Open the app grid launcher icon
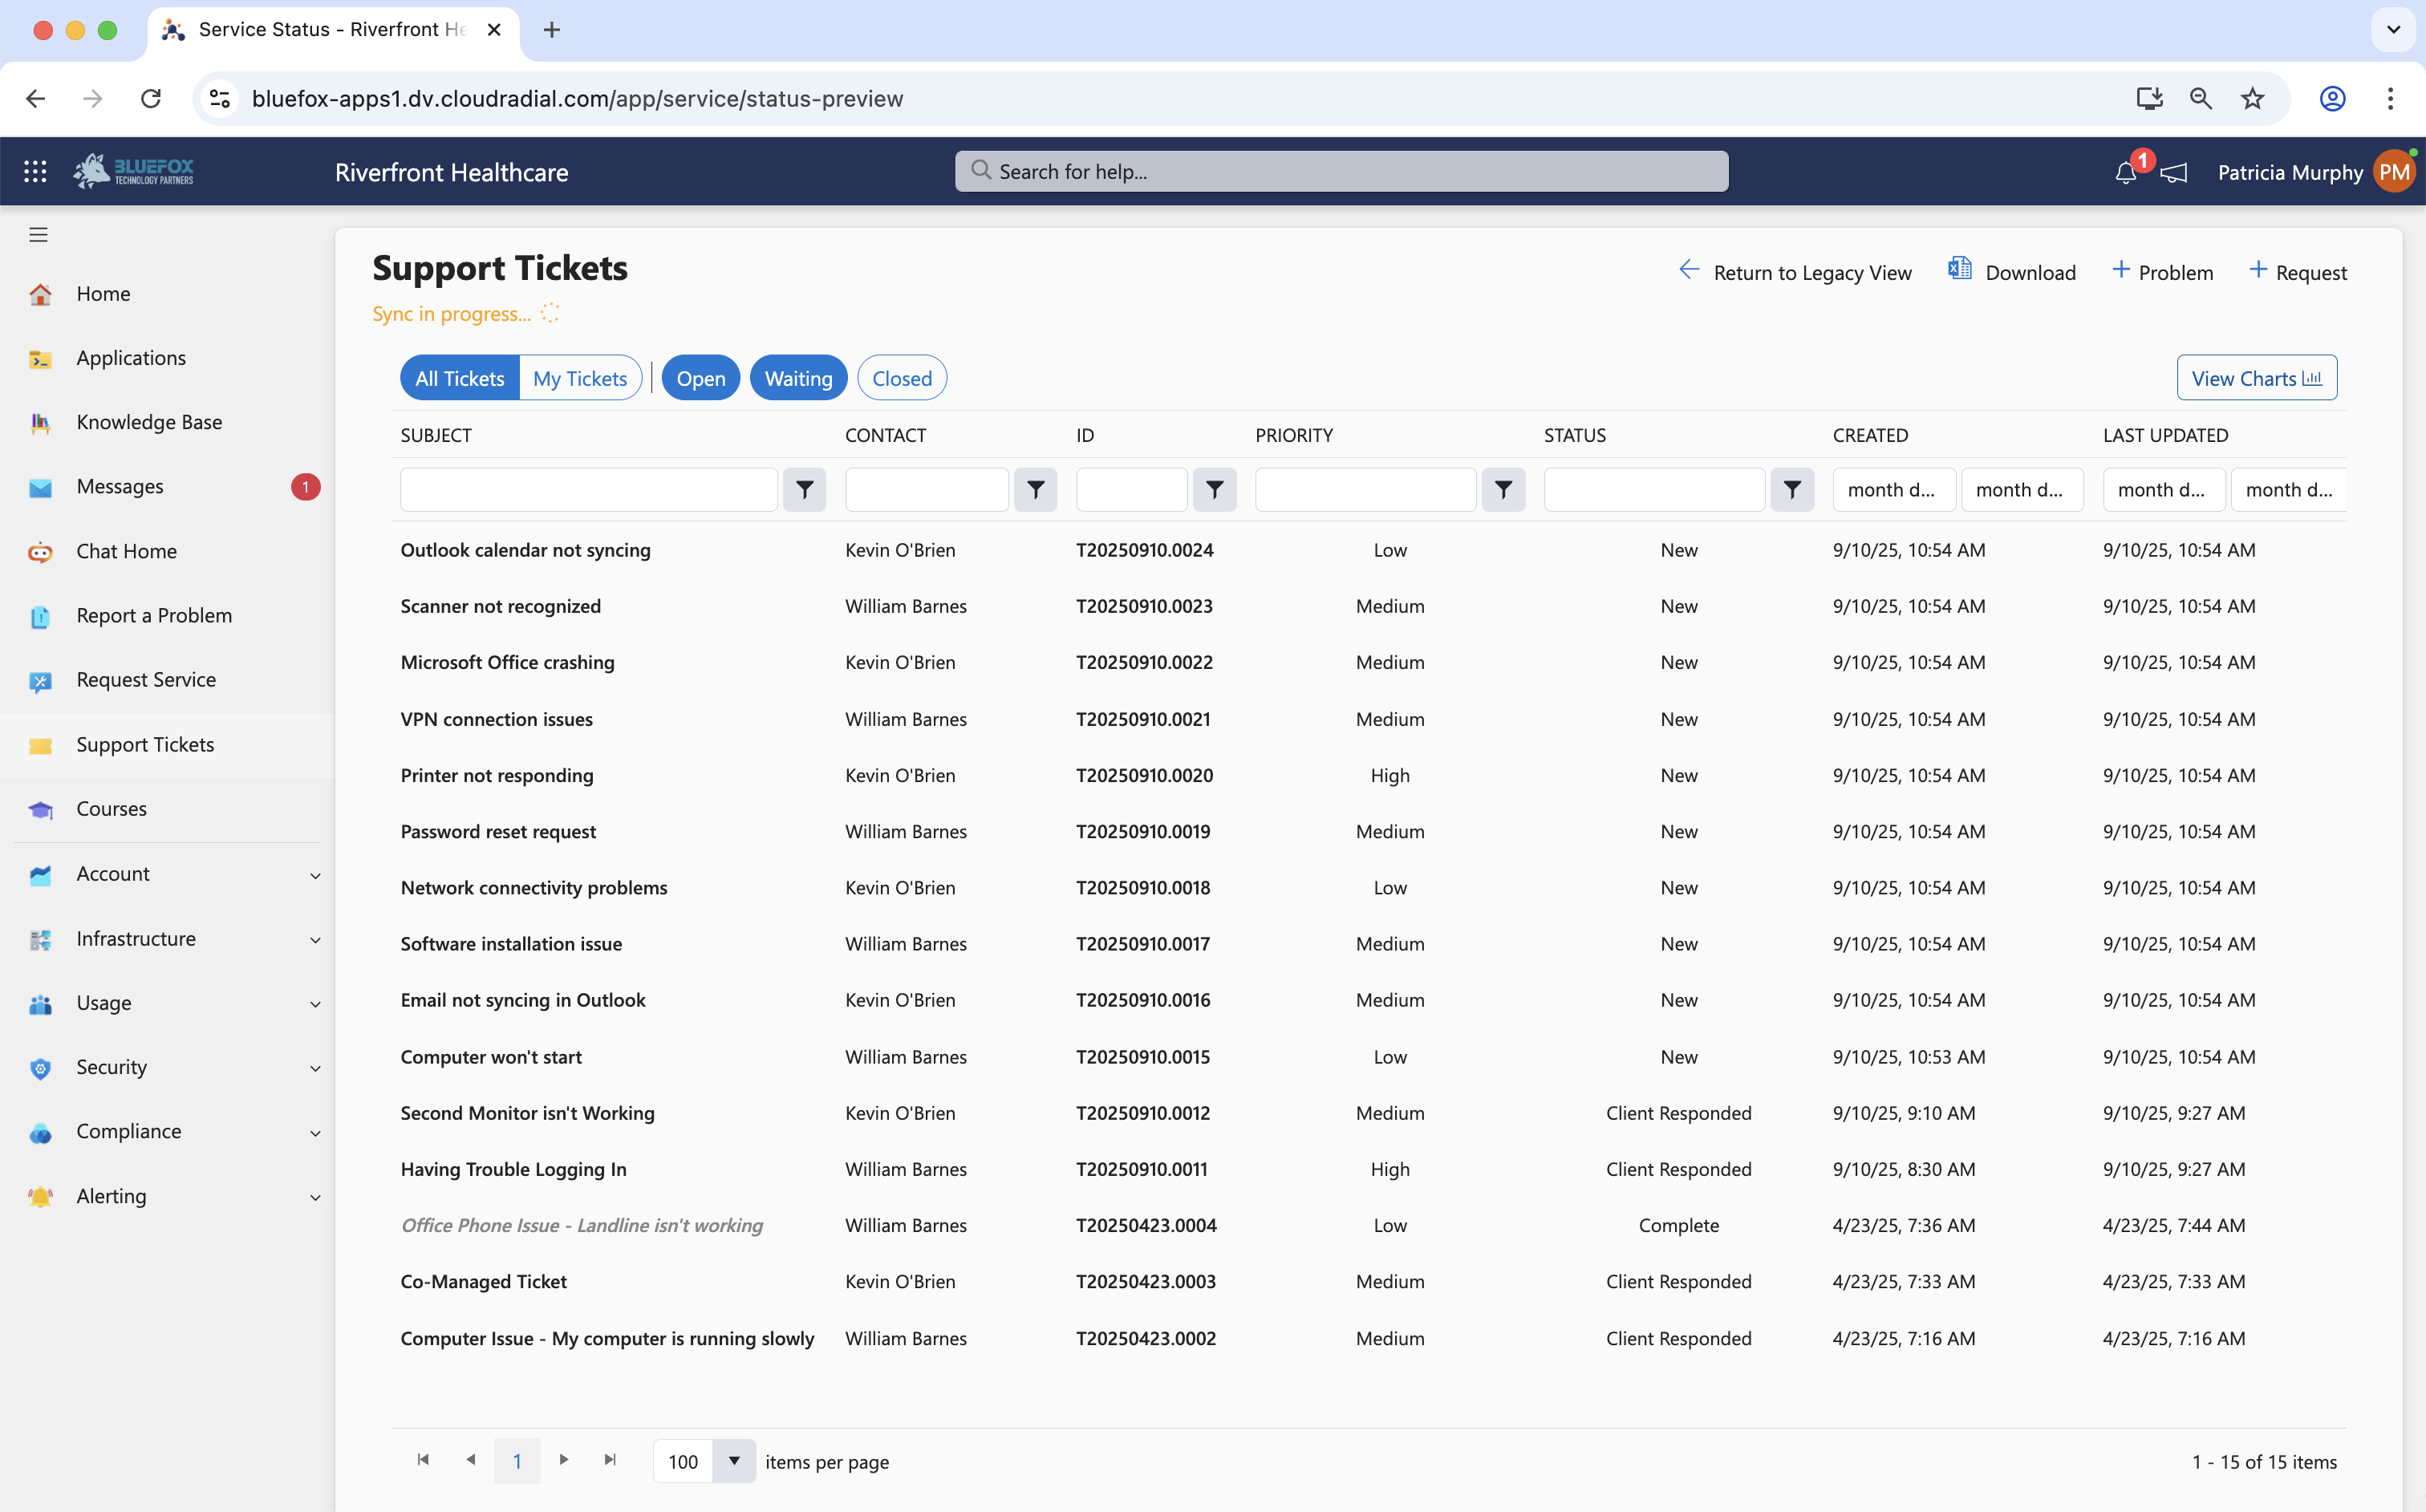Viewport: 2426px width, 1512px height. coord(35,172)
